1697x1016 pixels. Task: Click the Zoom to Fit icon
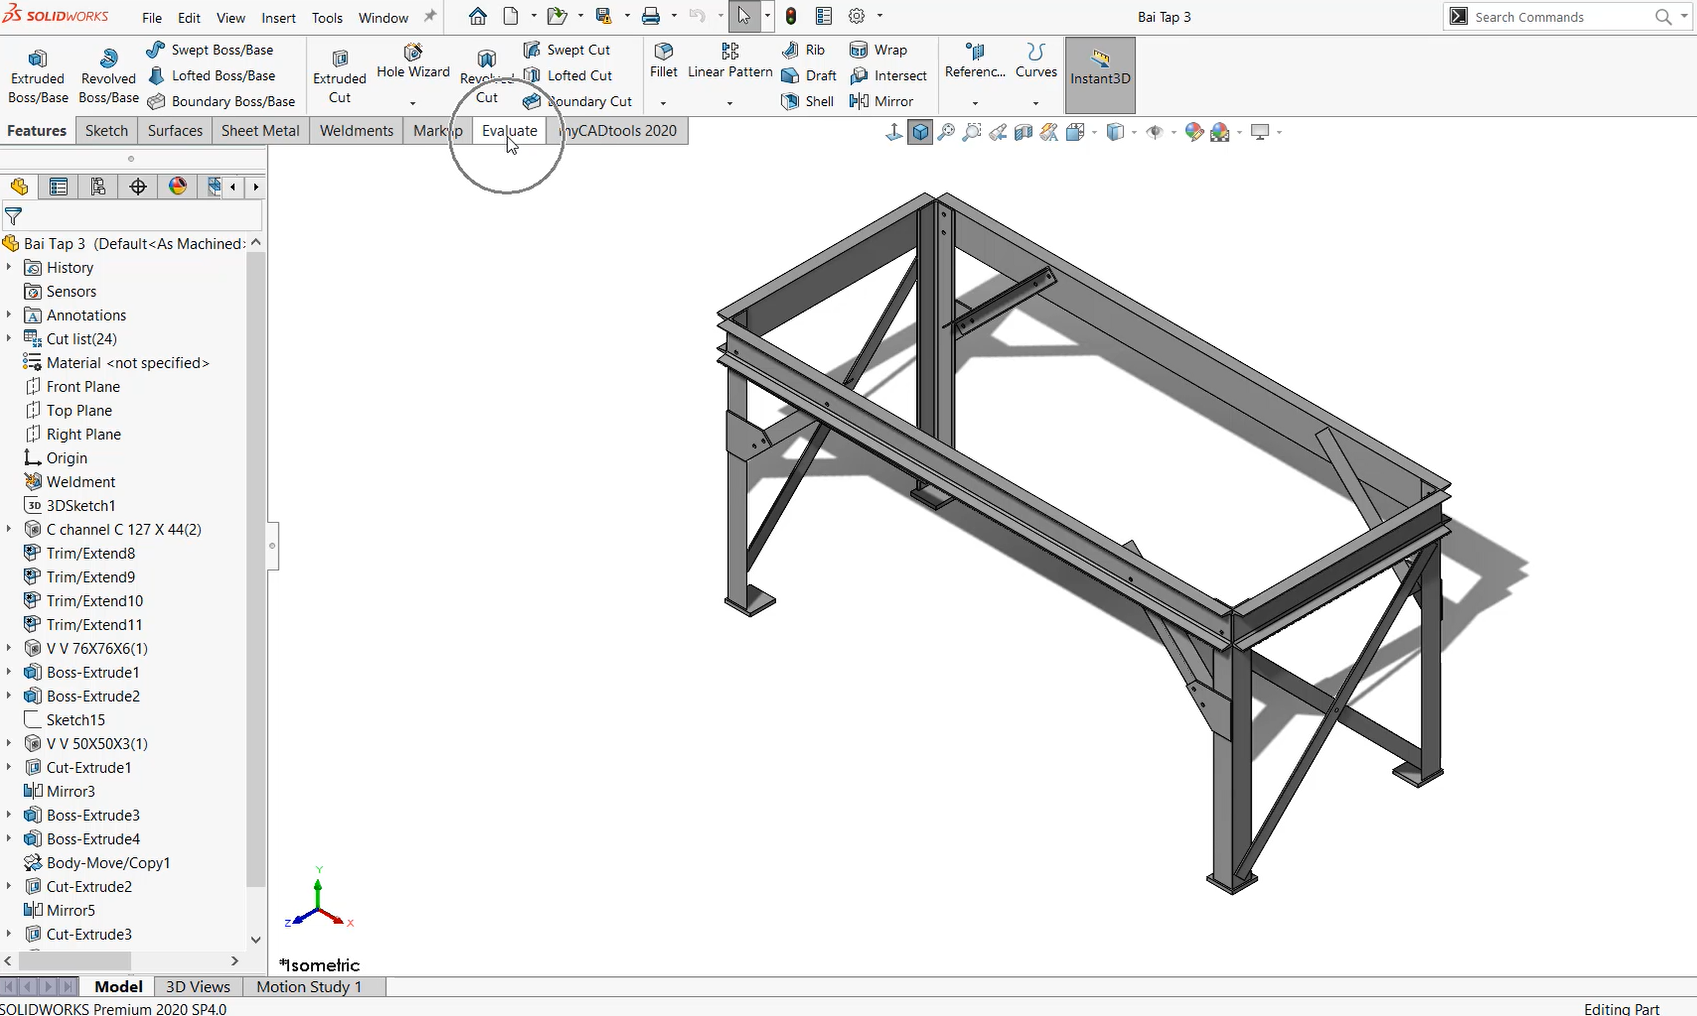point(946,132)
